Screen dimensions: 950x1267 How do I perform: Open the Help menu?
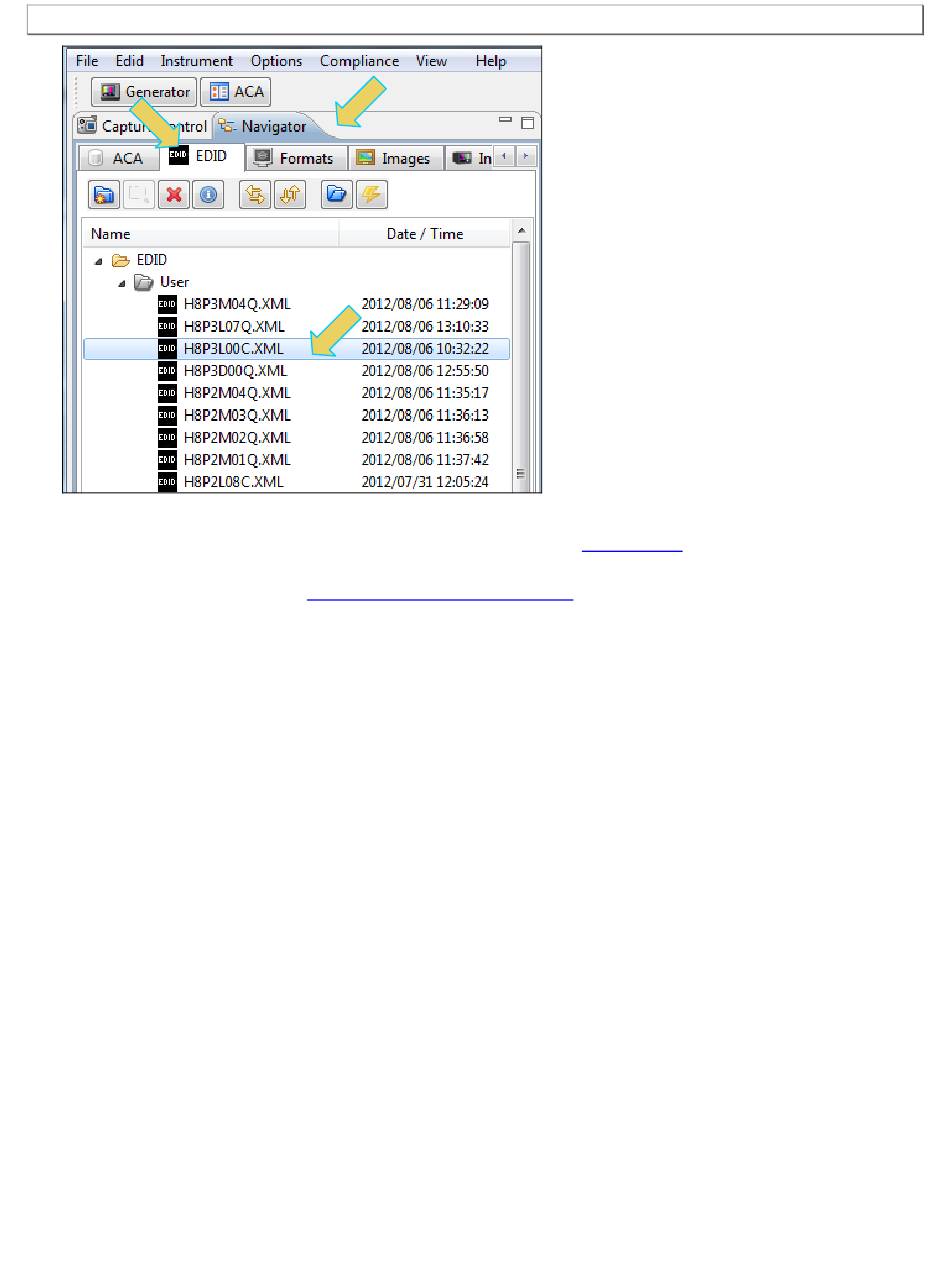491,61
